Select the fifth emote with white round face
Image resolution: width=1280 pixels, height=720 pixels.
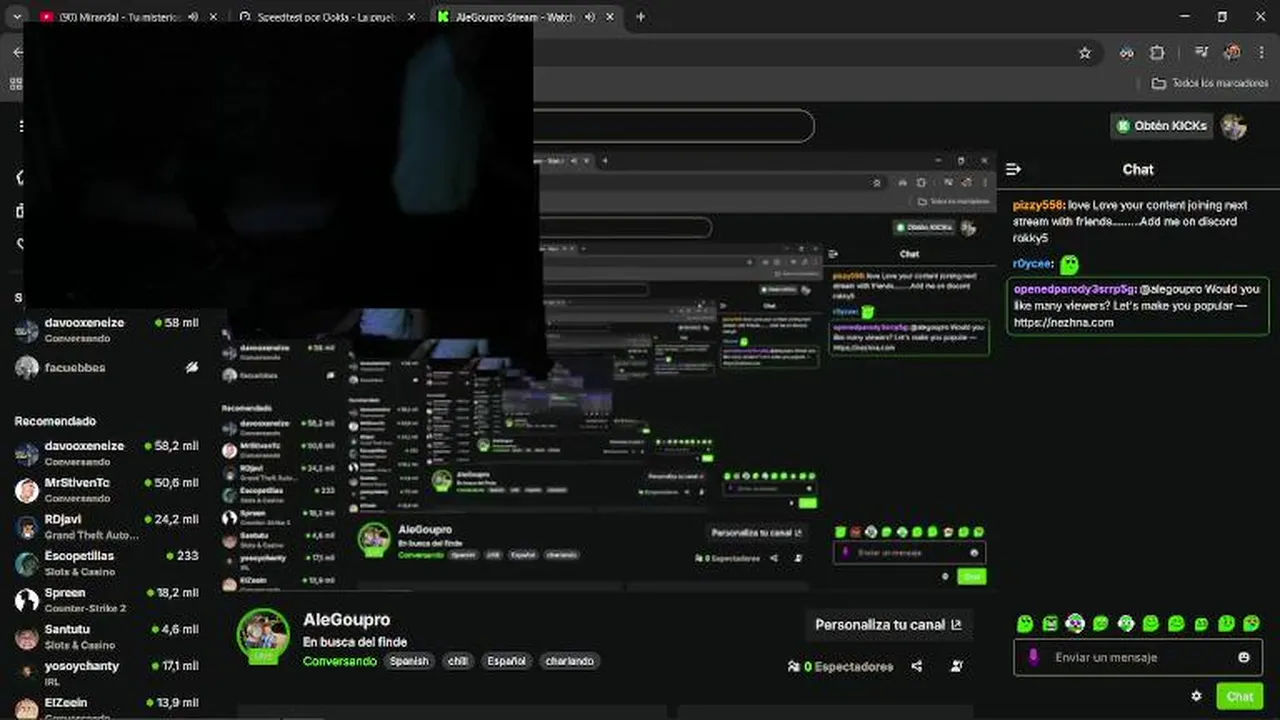[1126, 623]
